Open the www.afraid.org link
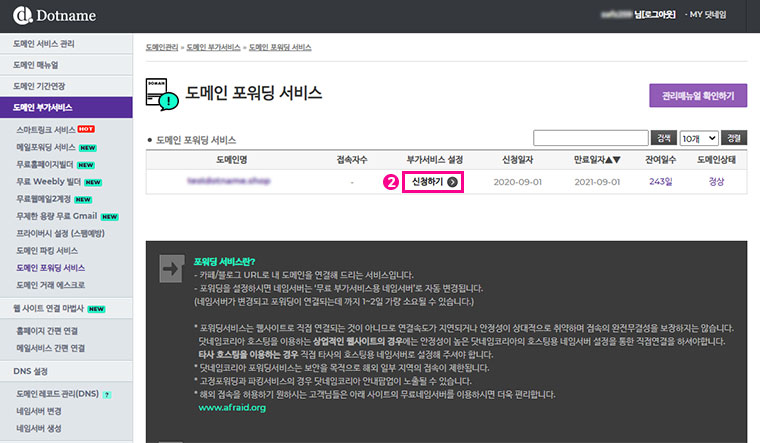 click(x=234, y=408)
